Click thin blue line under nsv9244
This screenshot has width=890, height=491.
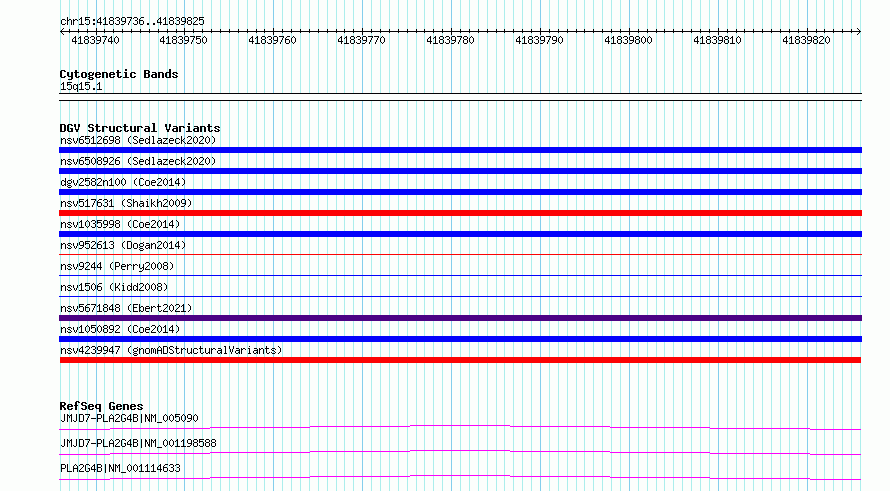click(460, 275)
